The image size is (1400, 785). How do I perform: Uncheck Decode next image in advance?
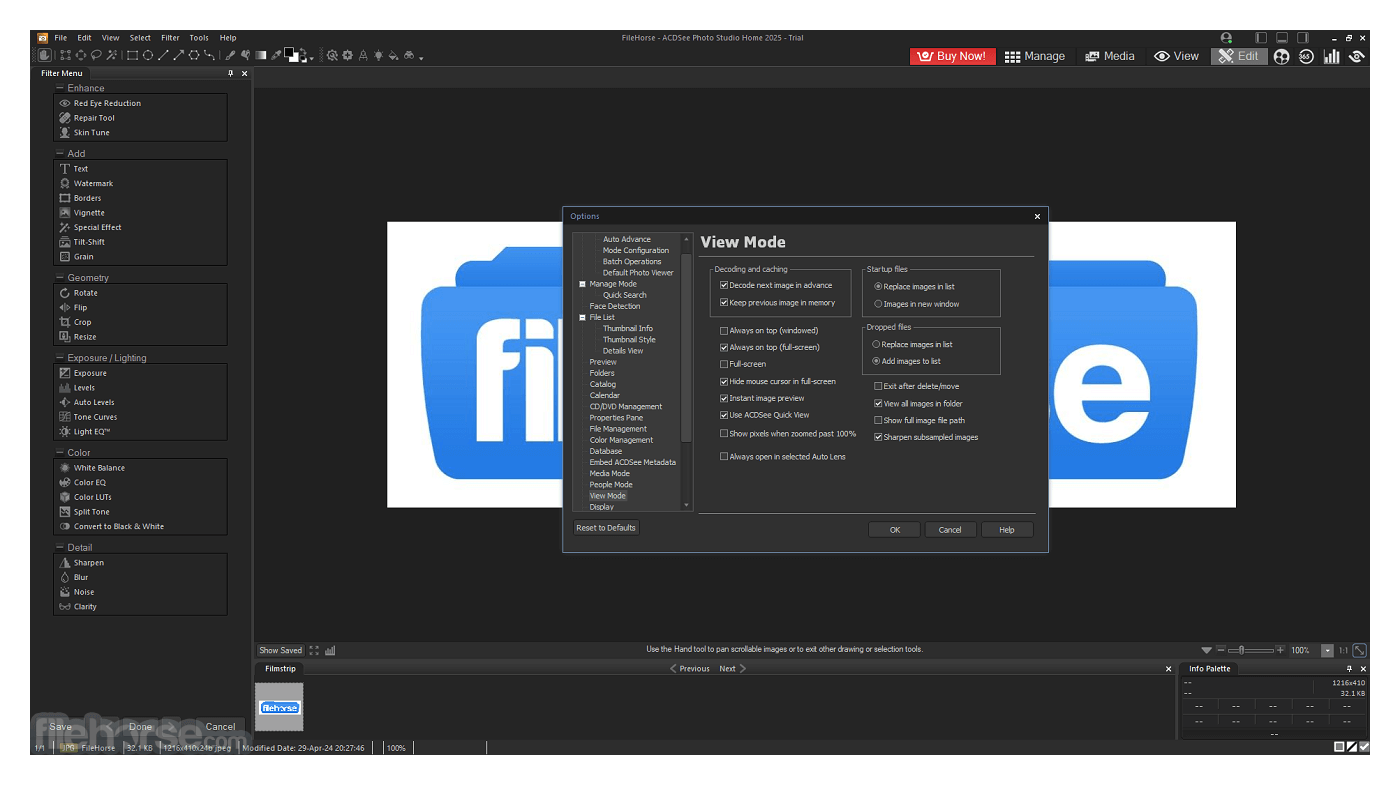[x=724, y=285]
